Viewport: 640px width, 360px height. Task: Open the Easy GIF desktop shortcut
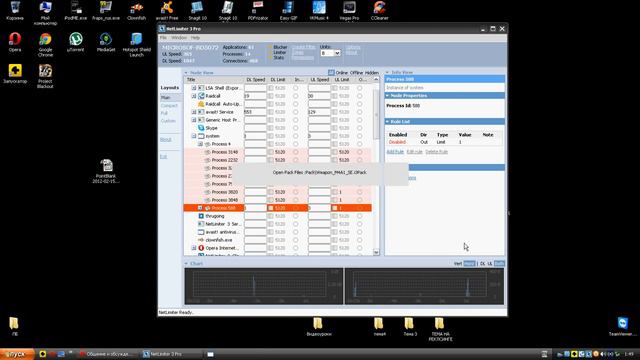click(288, 10)
